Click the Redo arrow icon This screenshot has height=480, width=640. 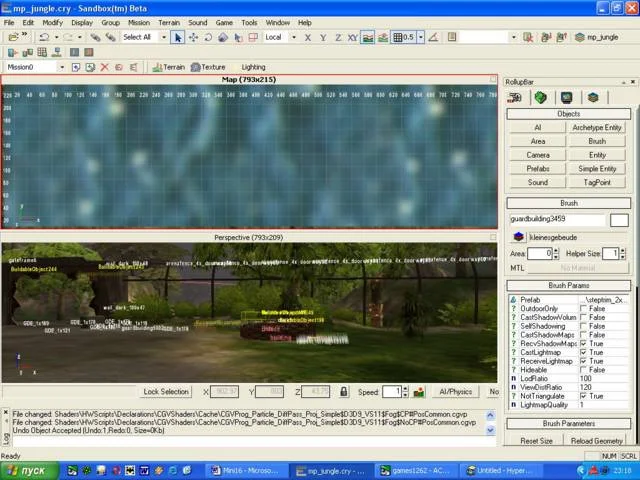(x=68, y=37)
